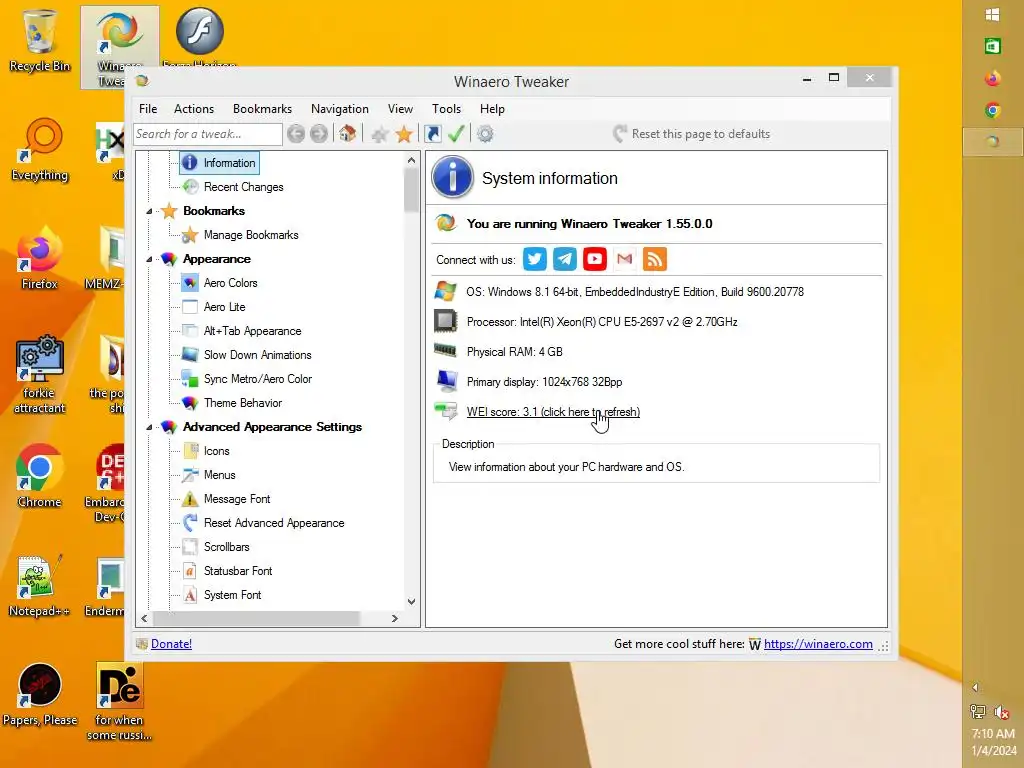This screenshot has width=1024, height=768.
Task: Open the View menu
Action: (x=400, y=109)
